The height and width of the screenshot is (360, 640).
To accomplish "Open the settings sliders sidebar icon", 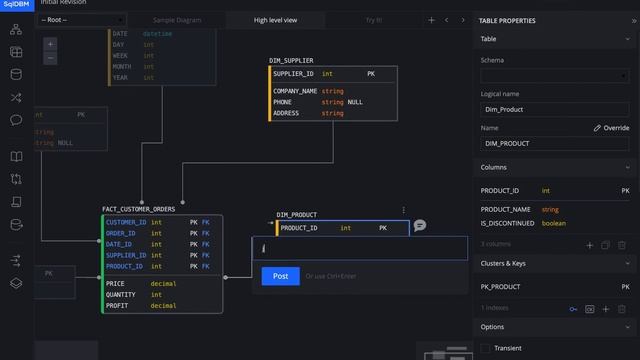I will click(x=16, y=261).
